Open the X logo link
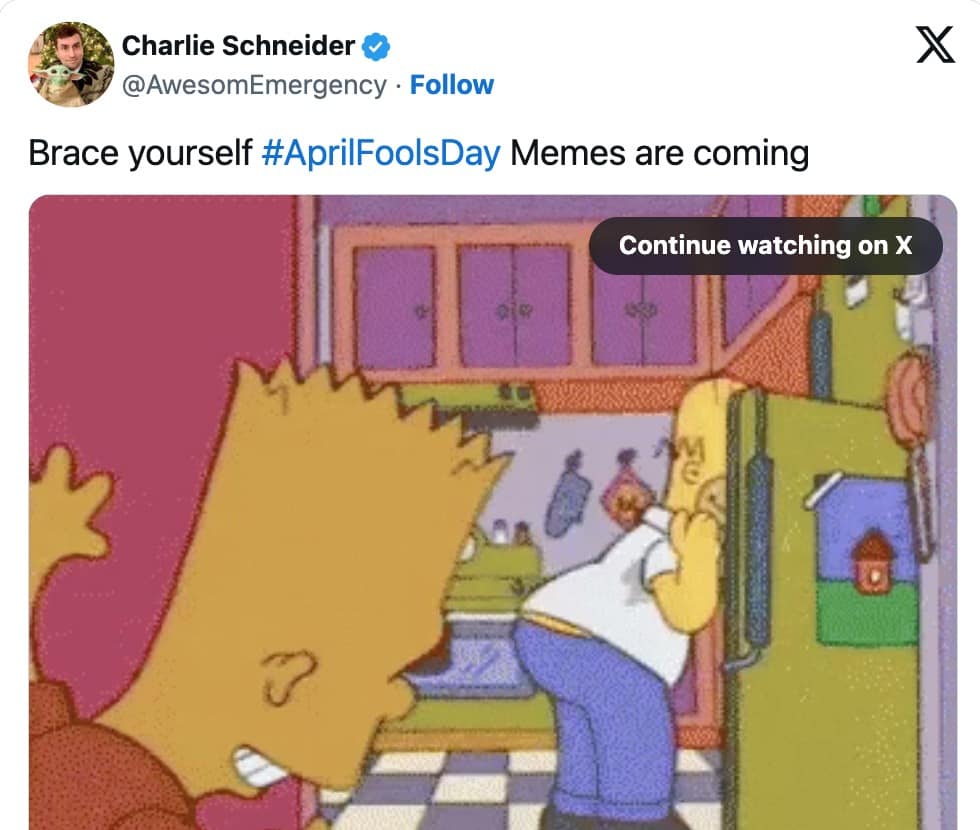This screenshot has height=830, width=980. [x=935, y=44]
